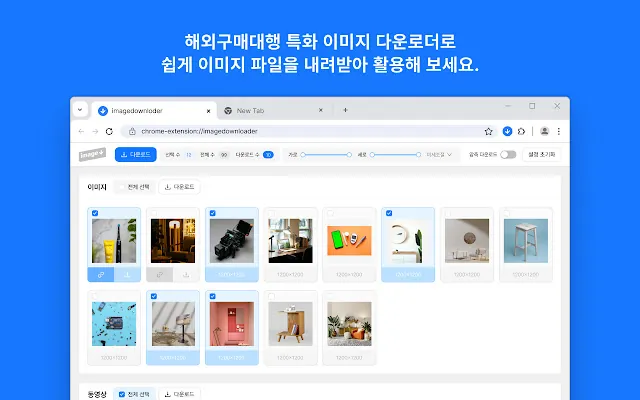Link icon on the lamp room image card
640x400 pixels.
pos(160,275)
